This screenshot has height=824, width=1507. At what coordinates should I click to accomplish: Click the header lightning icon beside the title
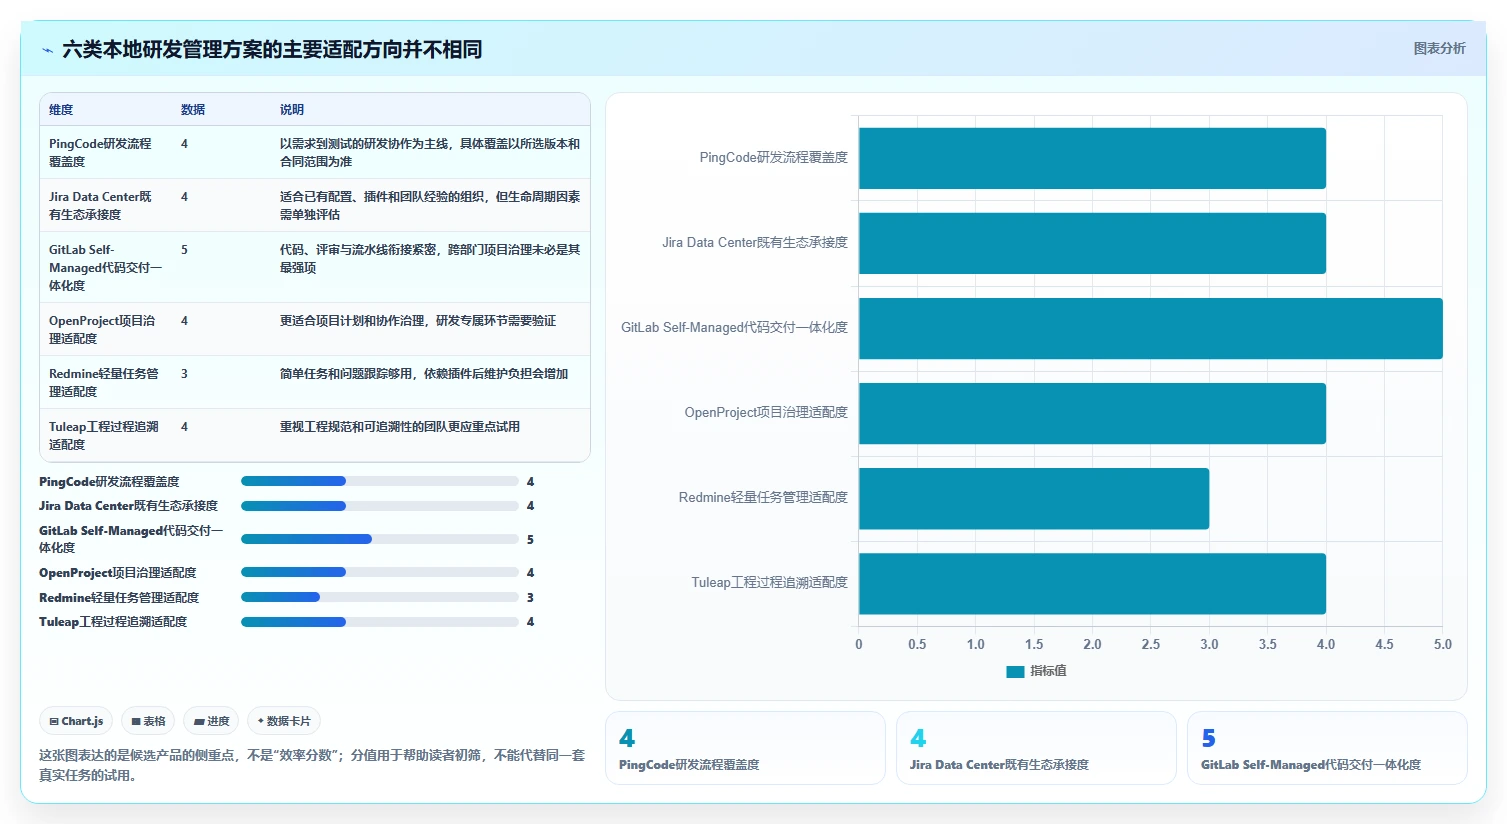point(47,50)
